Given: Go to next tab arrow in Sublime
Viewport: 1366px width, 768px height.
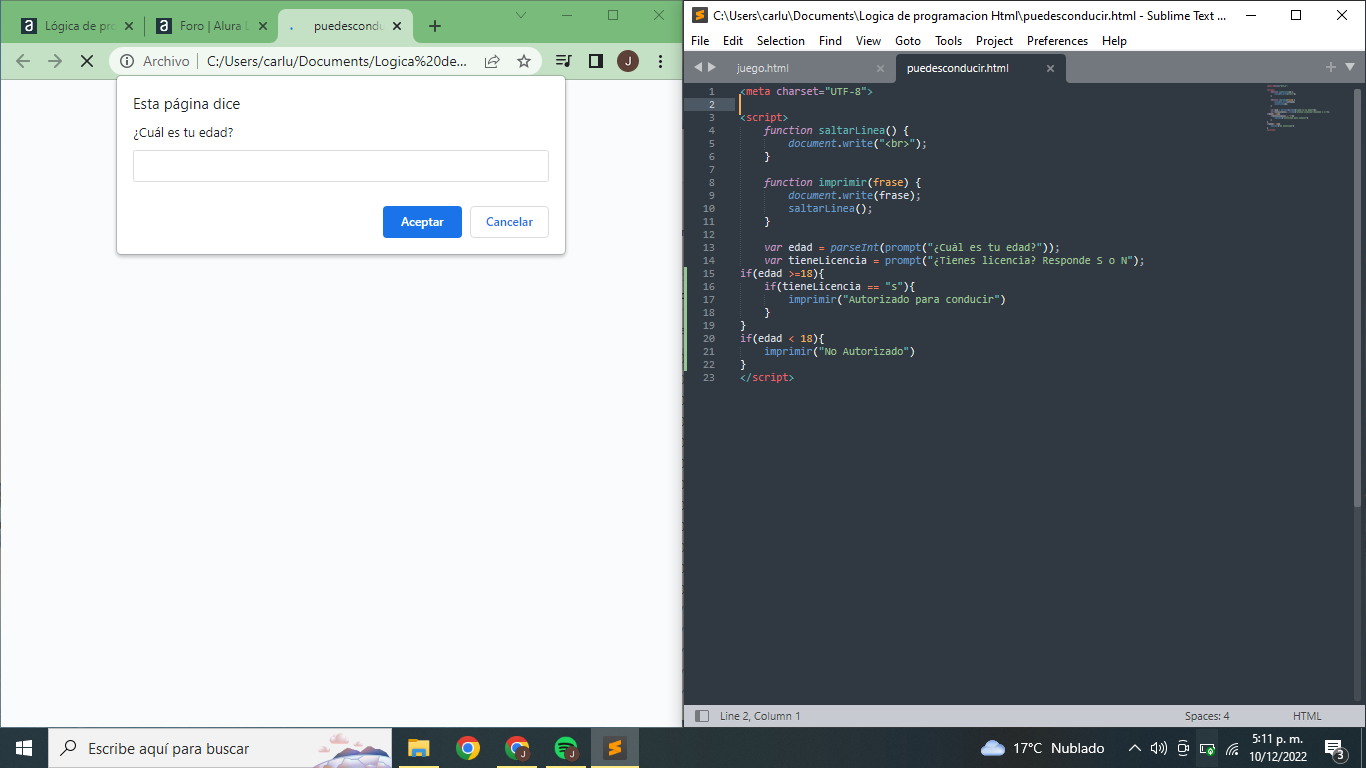Looking at the screenshot, I should pyautogui.click(x=712, y=67).
